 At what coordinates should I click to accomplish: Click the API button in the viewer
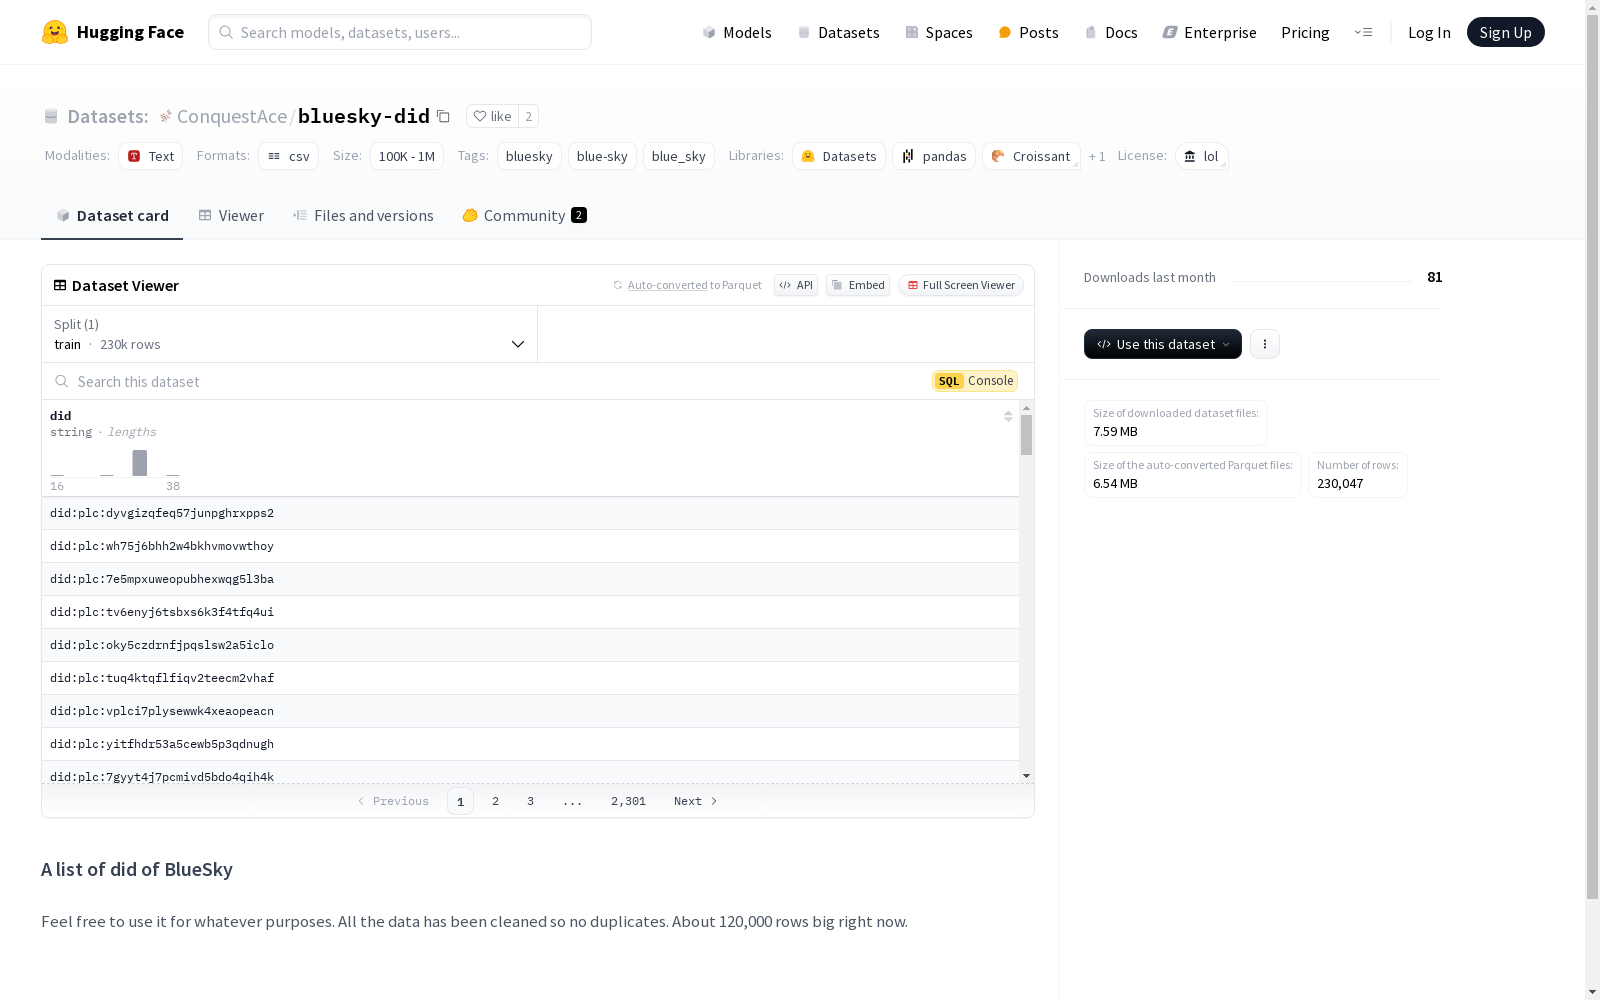point(796,285)
